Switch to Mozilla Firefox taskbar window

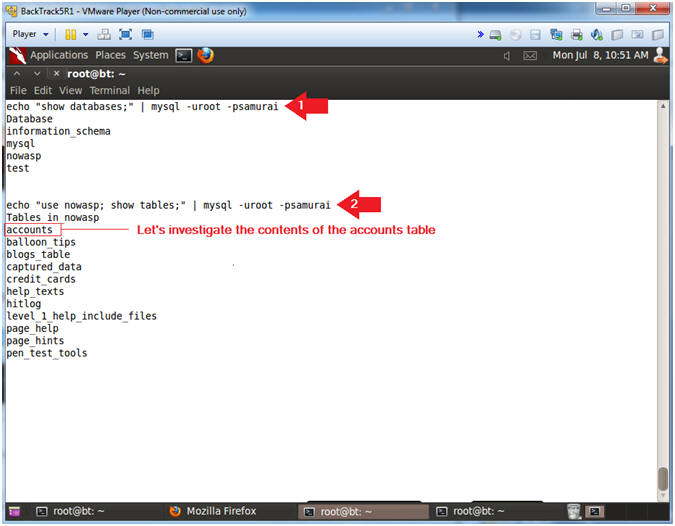(213, 511)
